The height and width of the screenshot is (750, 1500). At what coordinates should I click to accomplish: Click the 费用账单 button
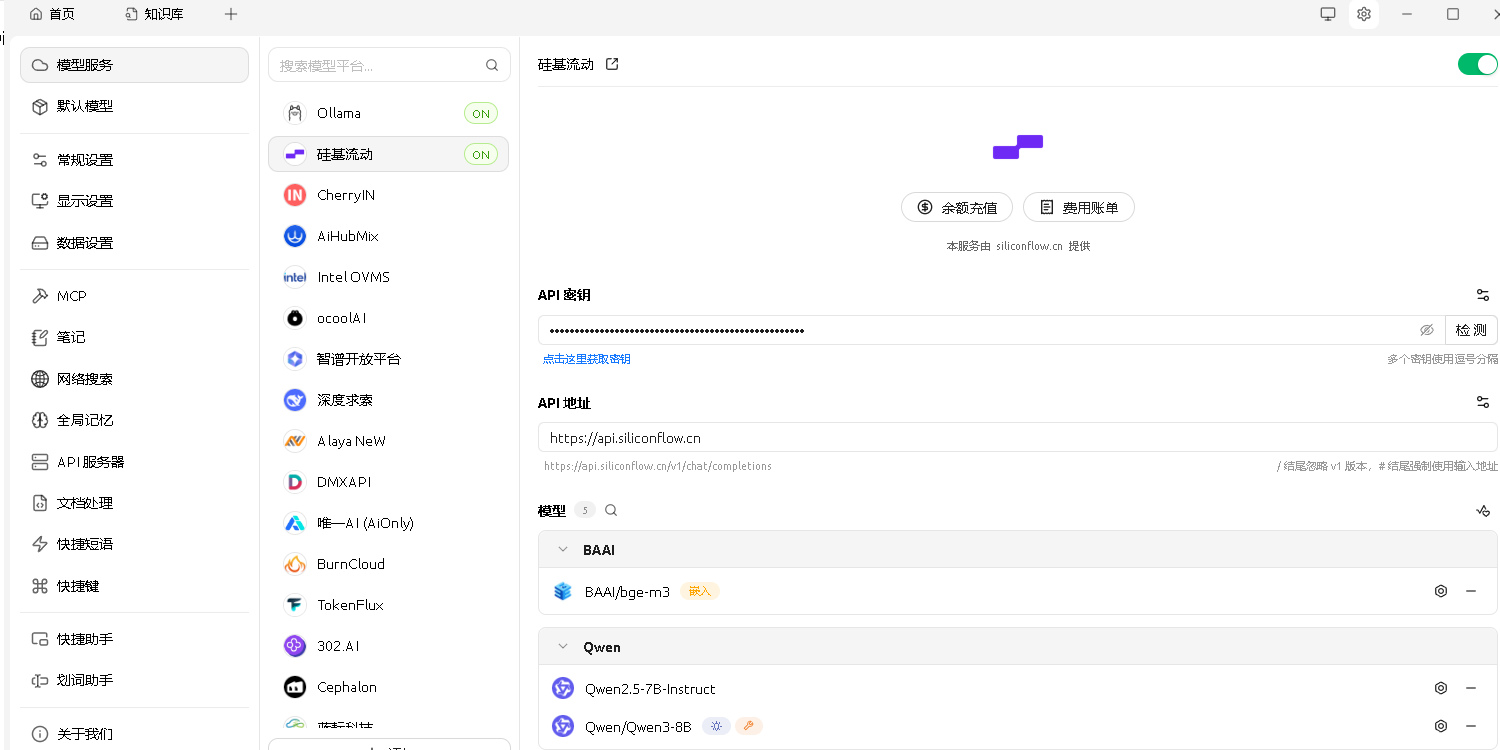pos(1079,208)
